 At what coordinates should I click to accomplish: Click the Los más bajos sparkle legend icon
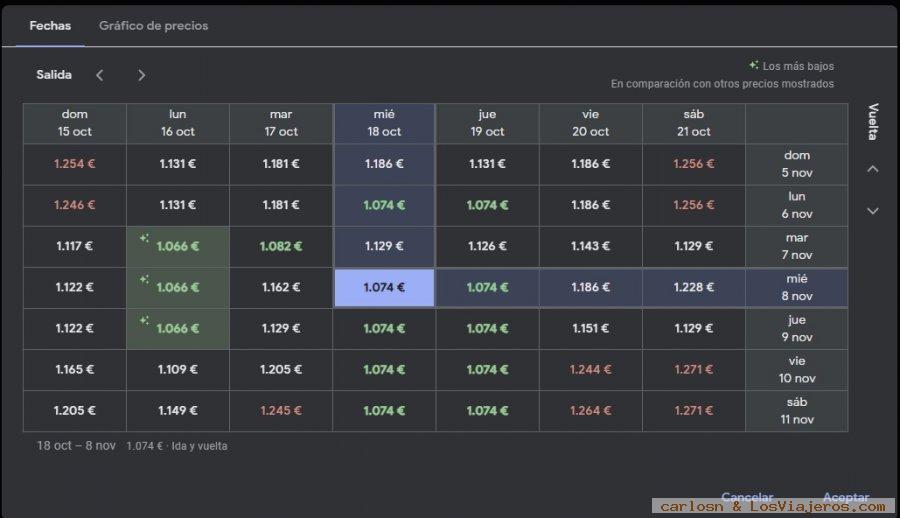click(x=754, y=65)
